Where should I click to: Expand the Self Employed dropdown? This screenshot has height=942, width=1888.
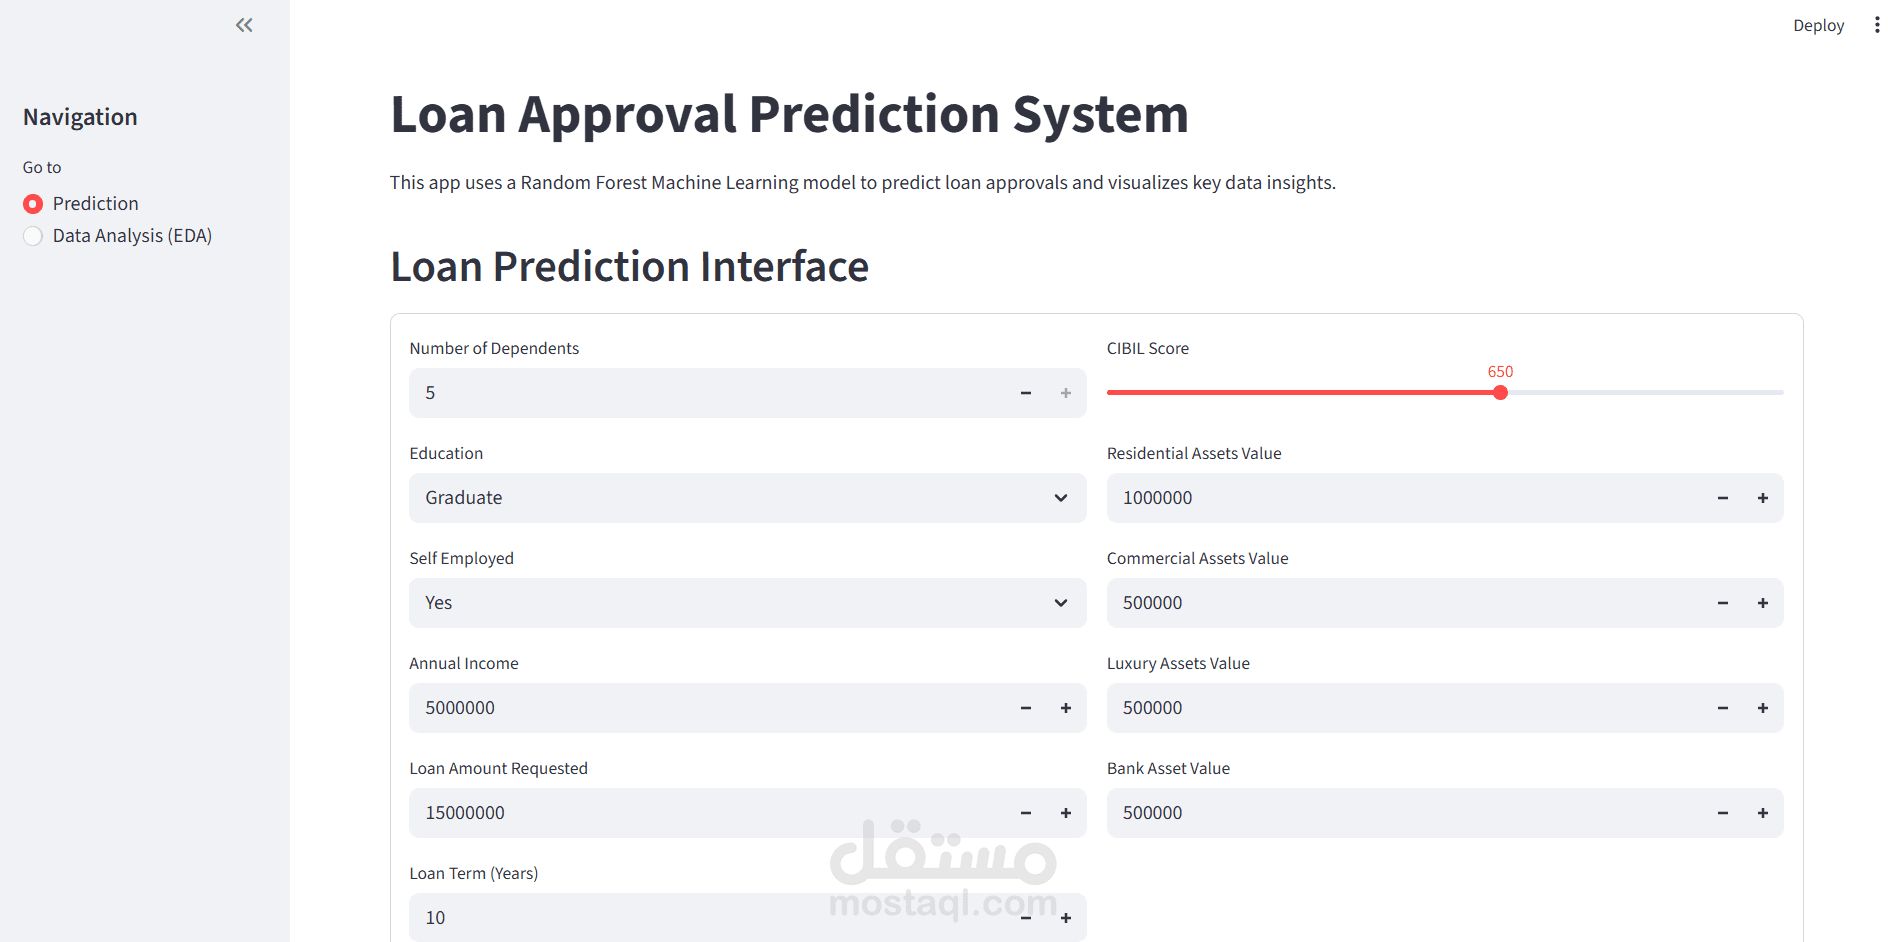746,603
